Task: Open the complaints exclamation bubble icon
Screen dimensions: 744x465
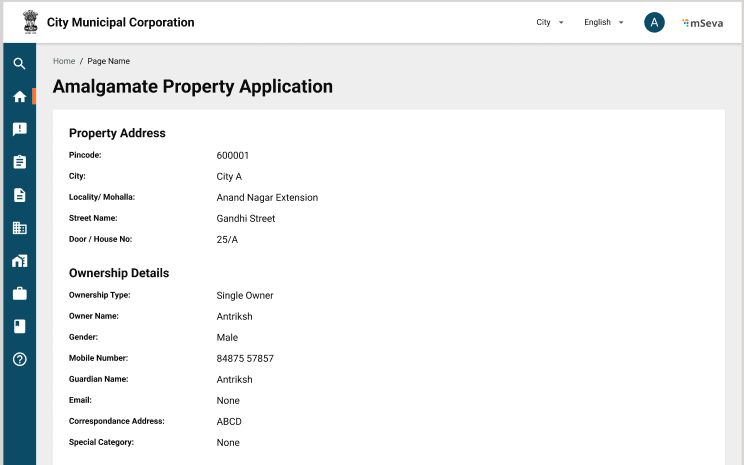Action: click(19, 129)
